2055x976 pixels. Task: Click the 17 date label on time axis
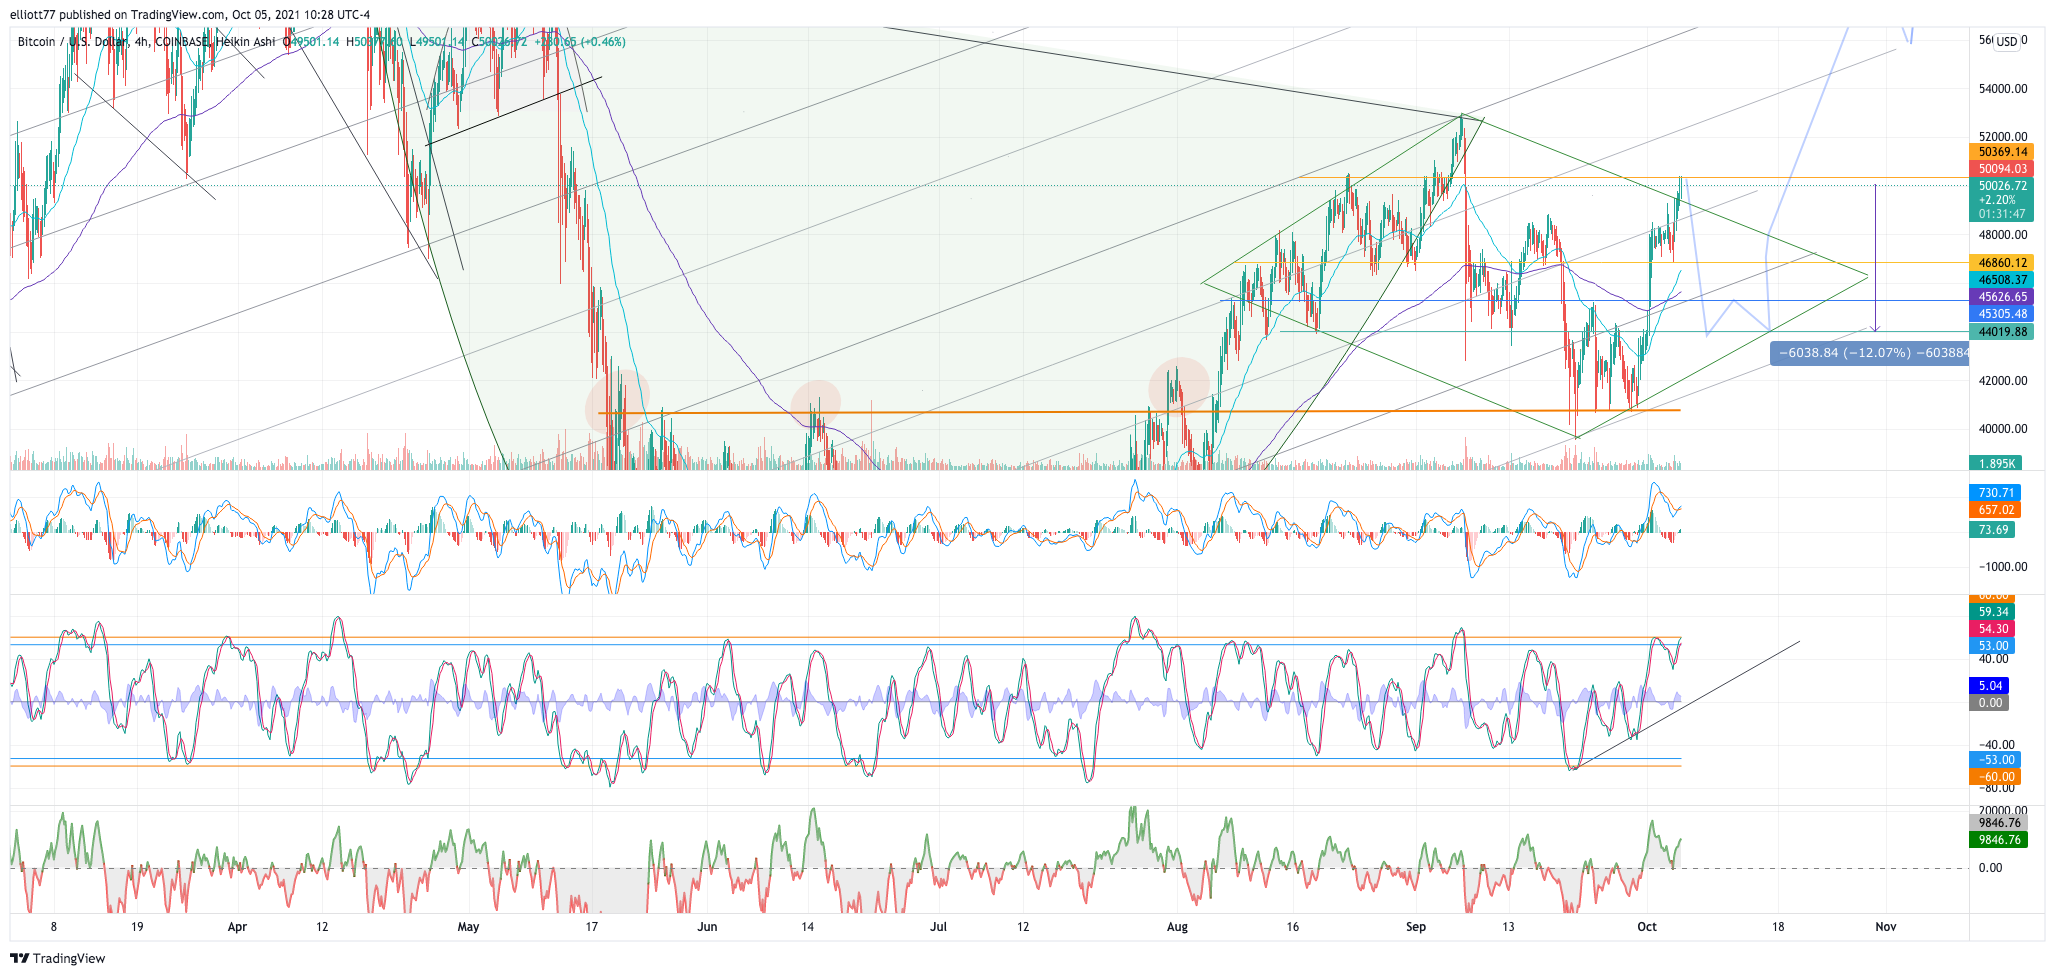click(x=591, y=927)
